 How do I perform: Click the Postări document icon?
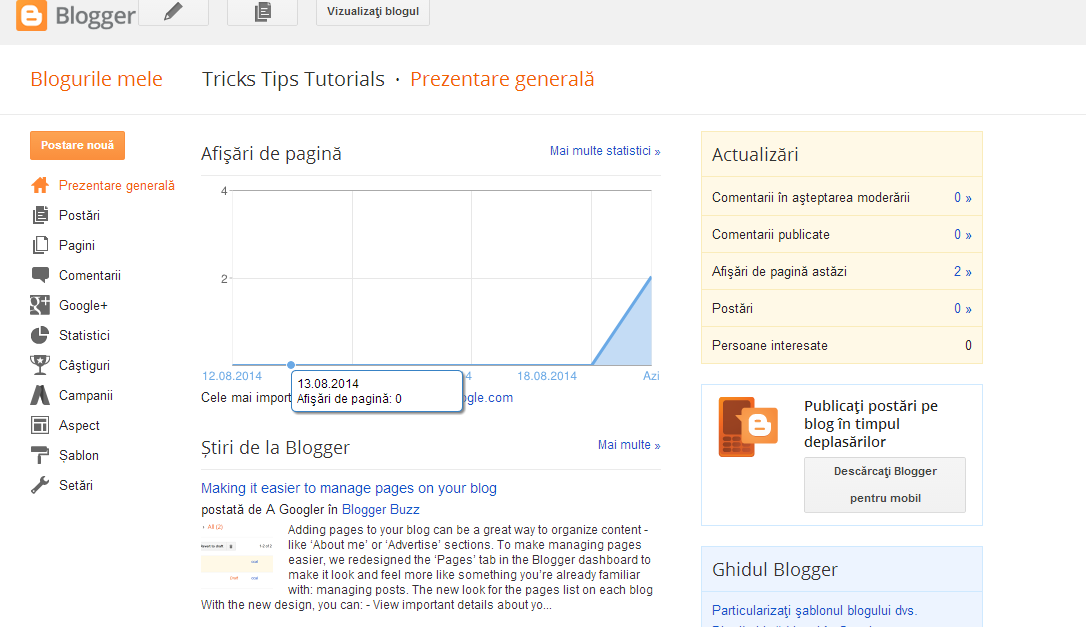coord(40,215)
